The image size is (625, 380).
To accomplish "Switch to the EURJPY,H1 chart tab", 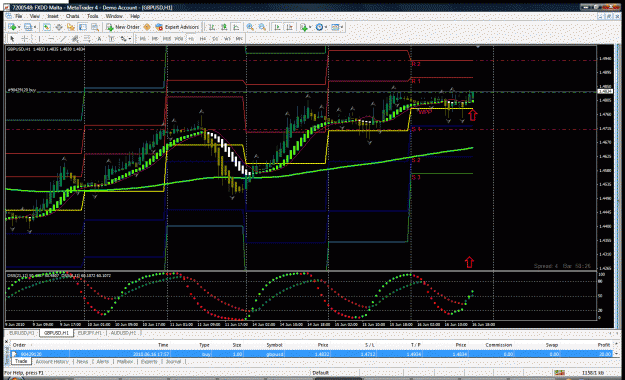I will pos(90,333).
